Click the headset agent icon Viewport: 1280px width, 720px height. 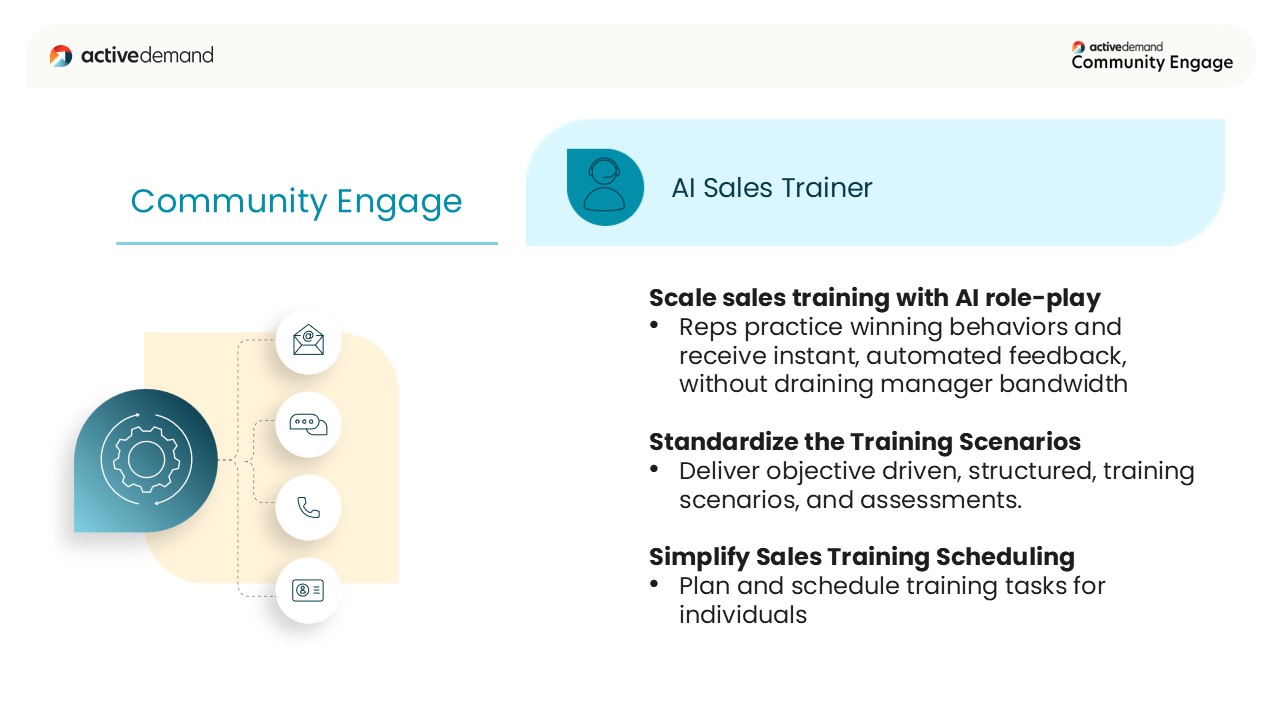tap(605, 187)
